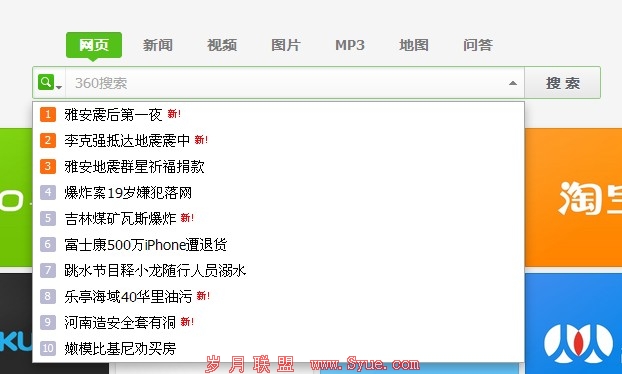Select suggestion 河南造安全套有洞
The height and width of the screenshot is (374, 622).
(x=120, y=322)
